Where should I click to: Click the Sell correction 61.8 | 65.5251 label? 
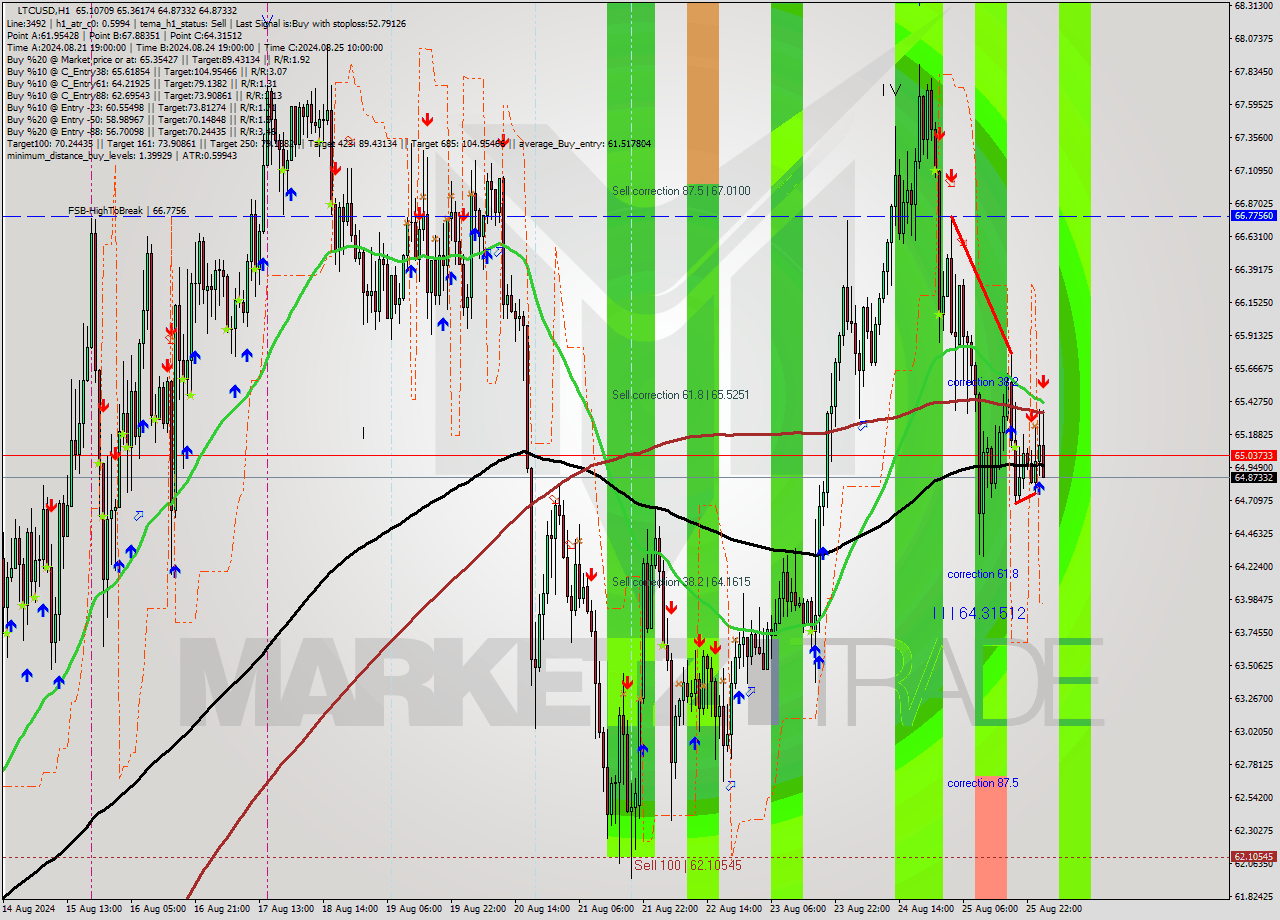point(681,395)
